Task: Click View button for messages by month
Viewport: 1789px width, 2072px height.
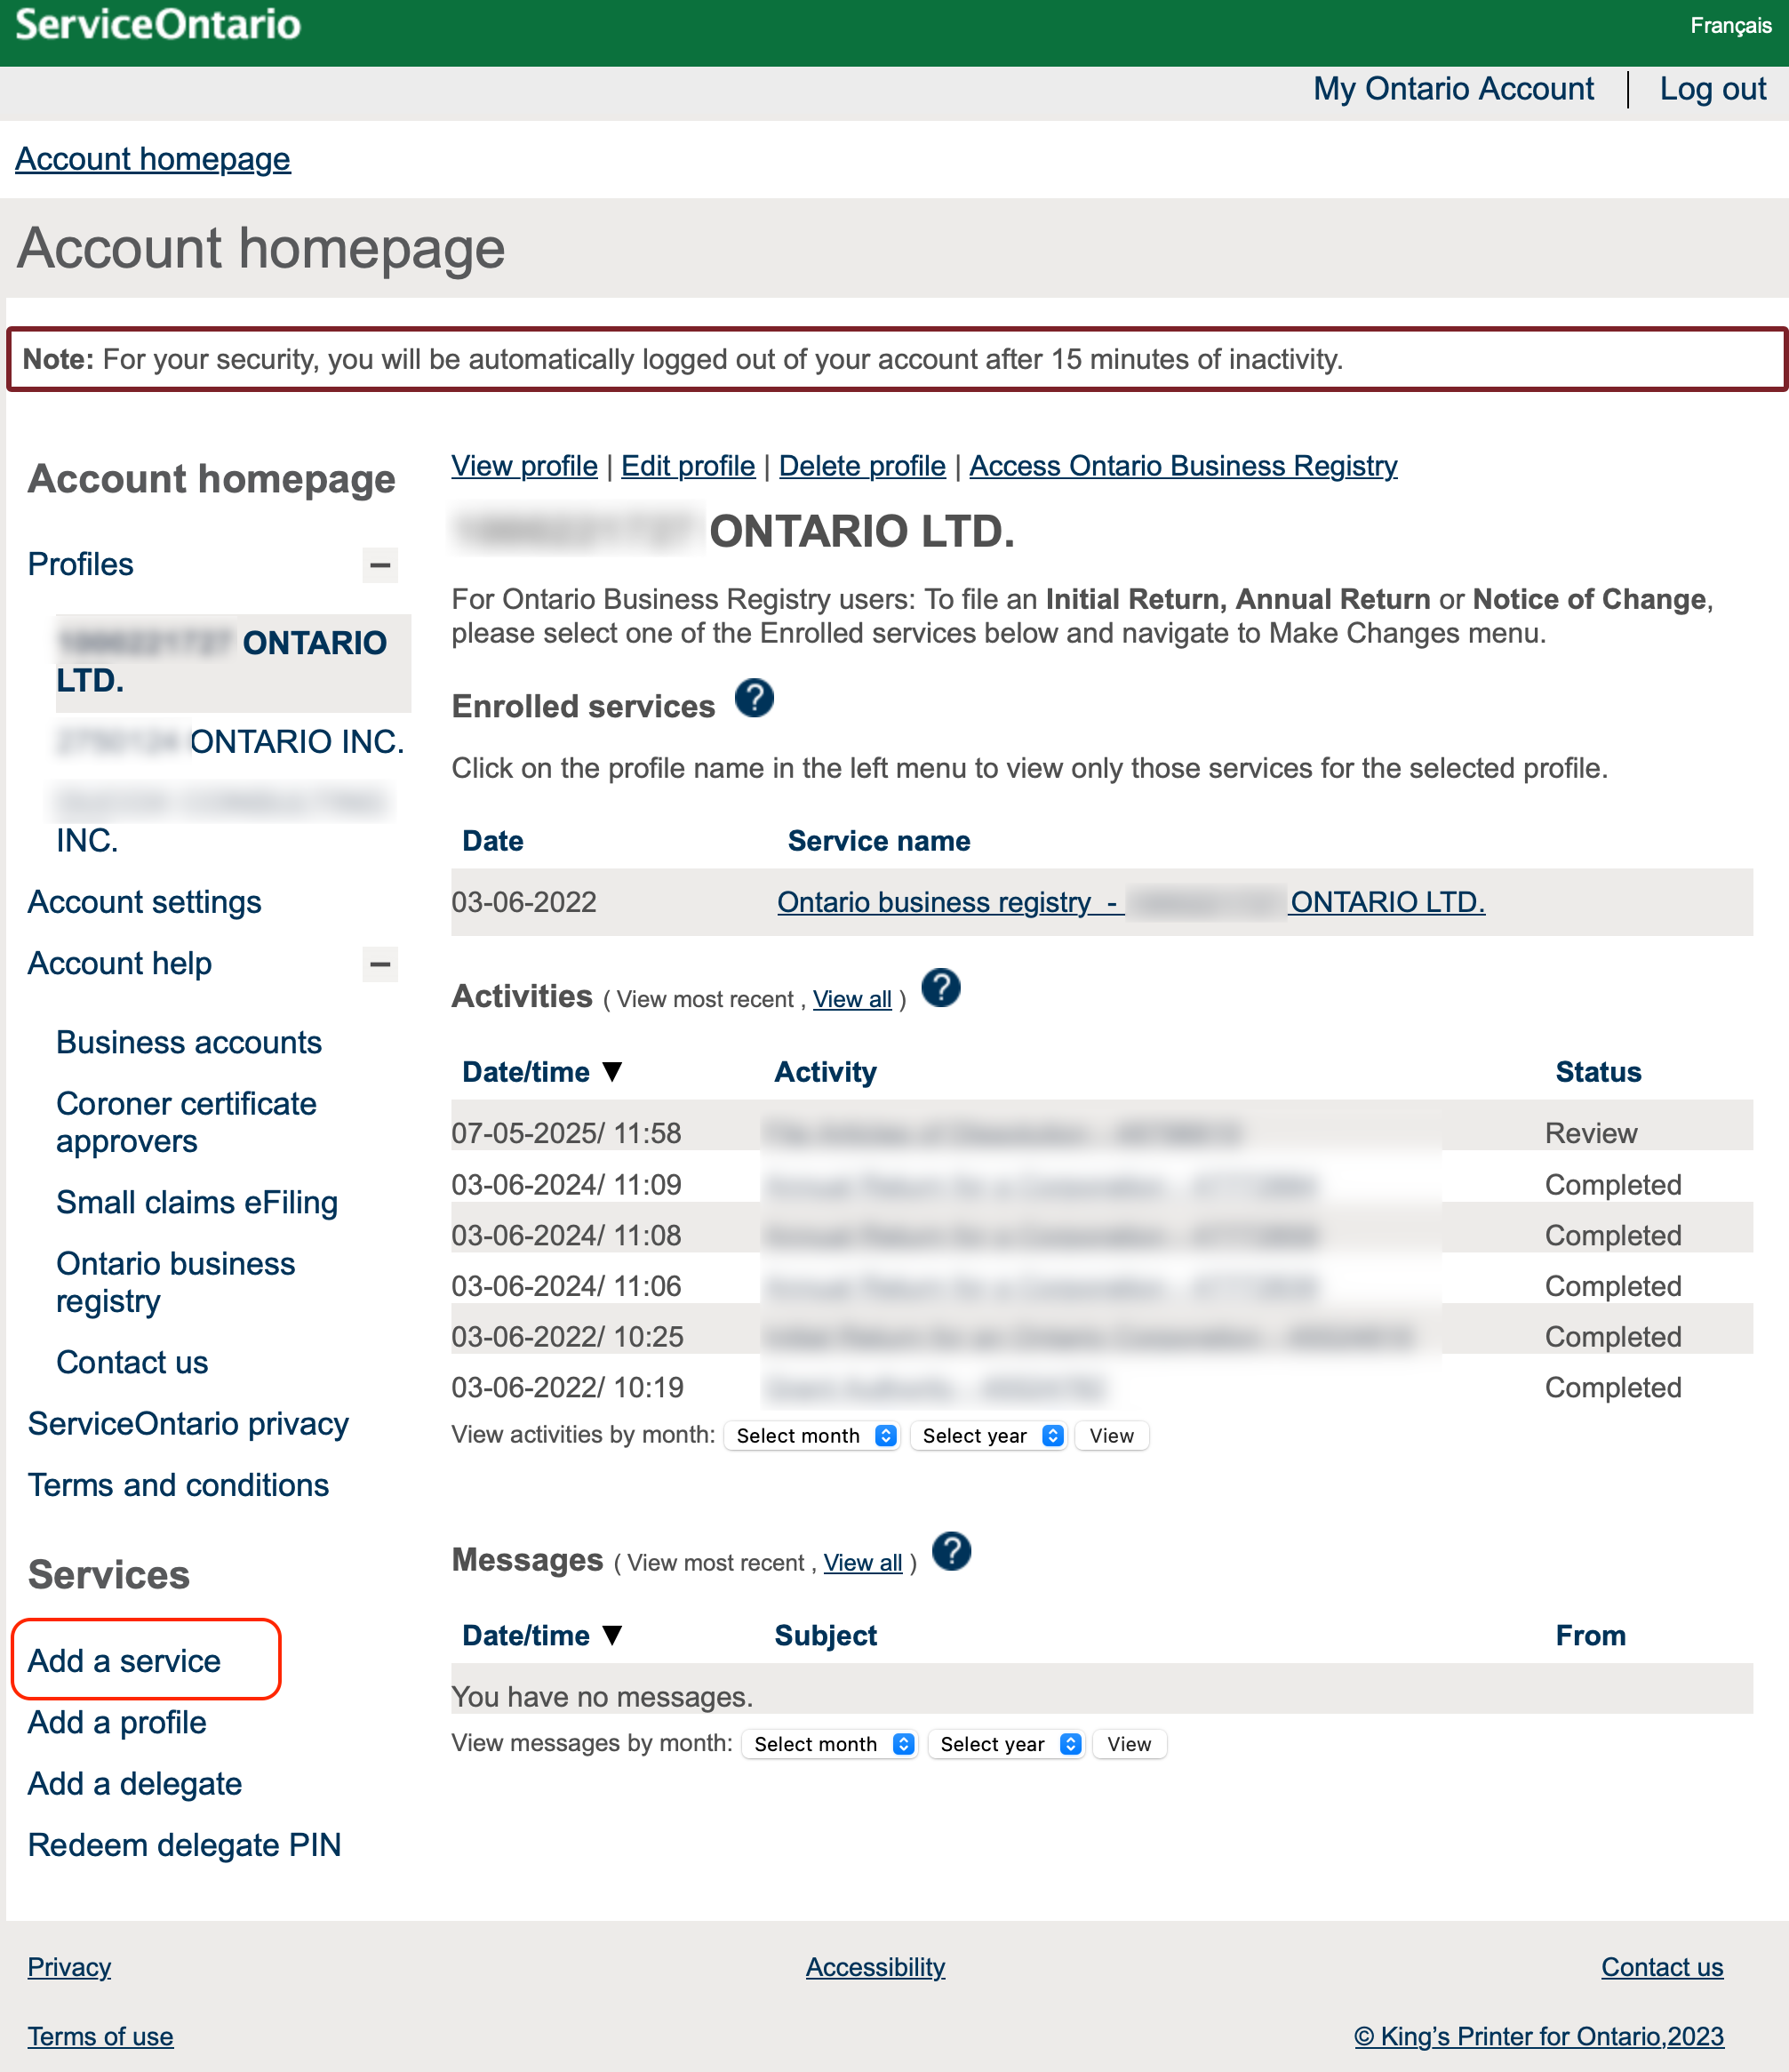Action: tap(1129, 1744)
